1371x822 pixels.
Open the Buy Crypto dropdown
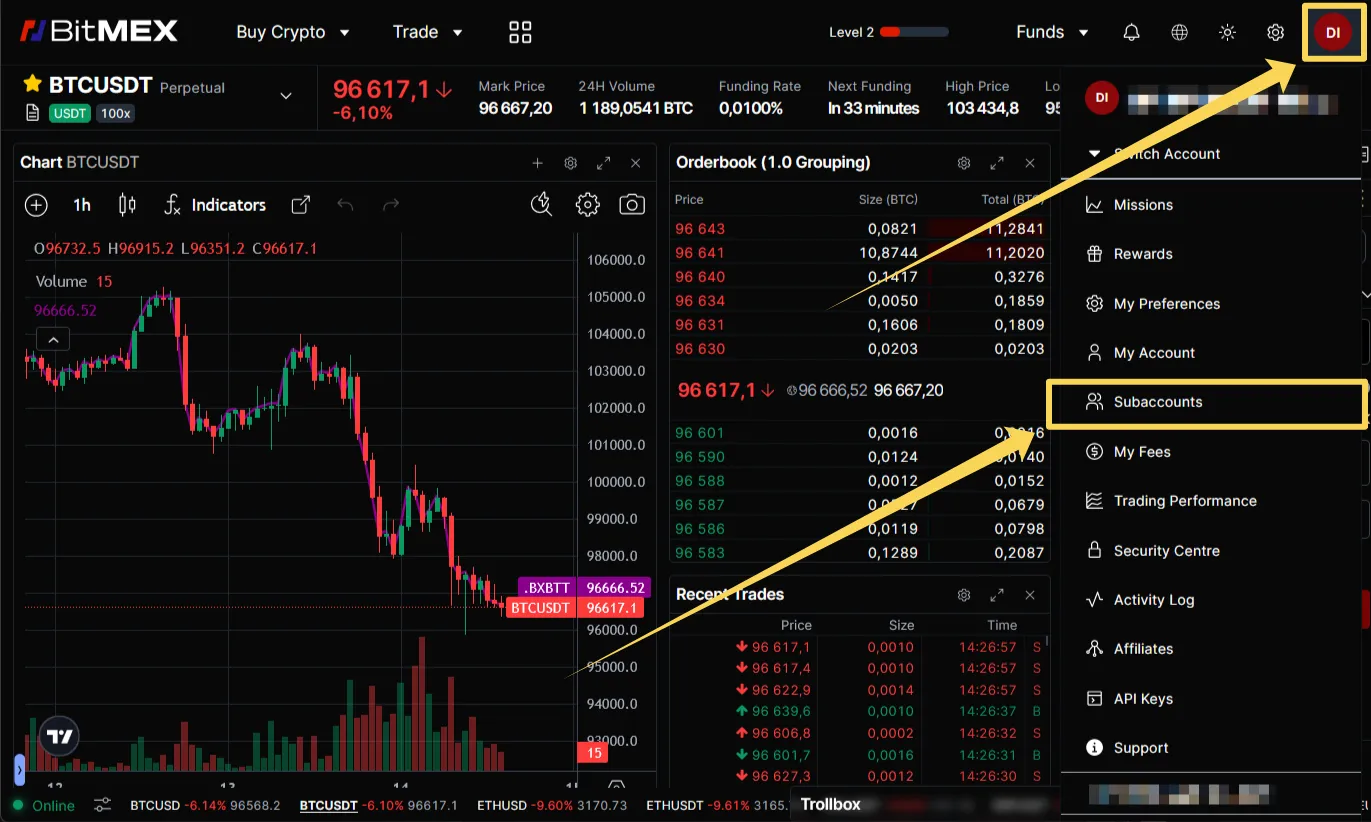tap(292, 31)
